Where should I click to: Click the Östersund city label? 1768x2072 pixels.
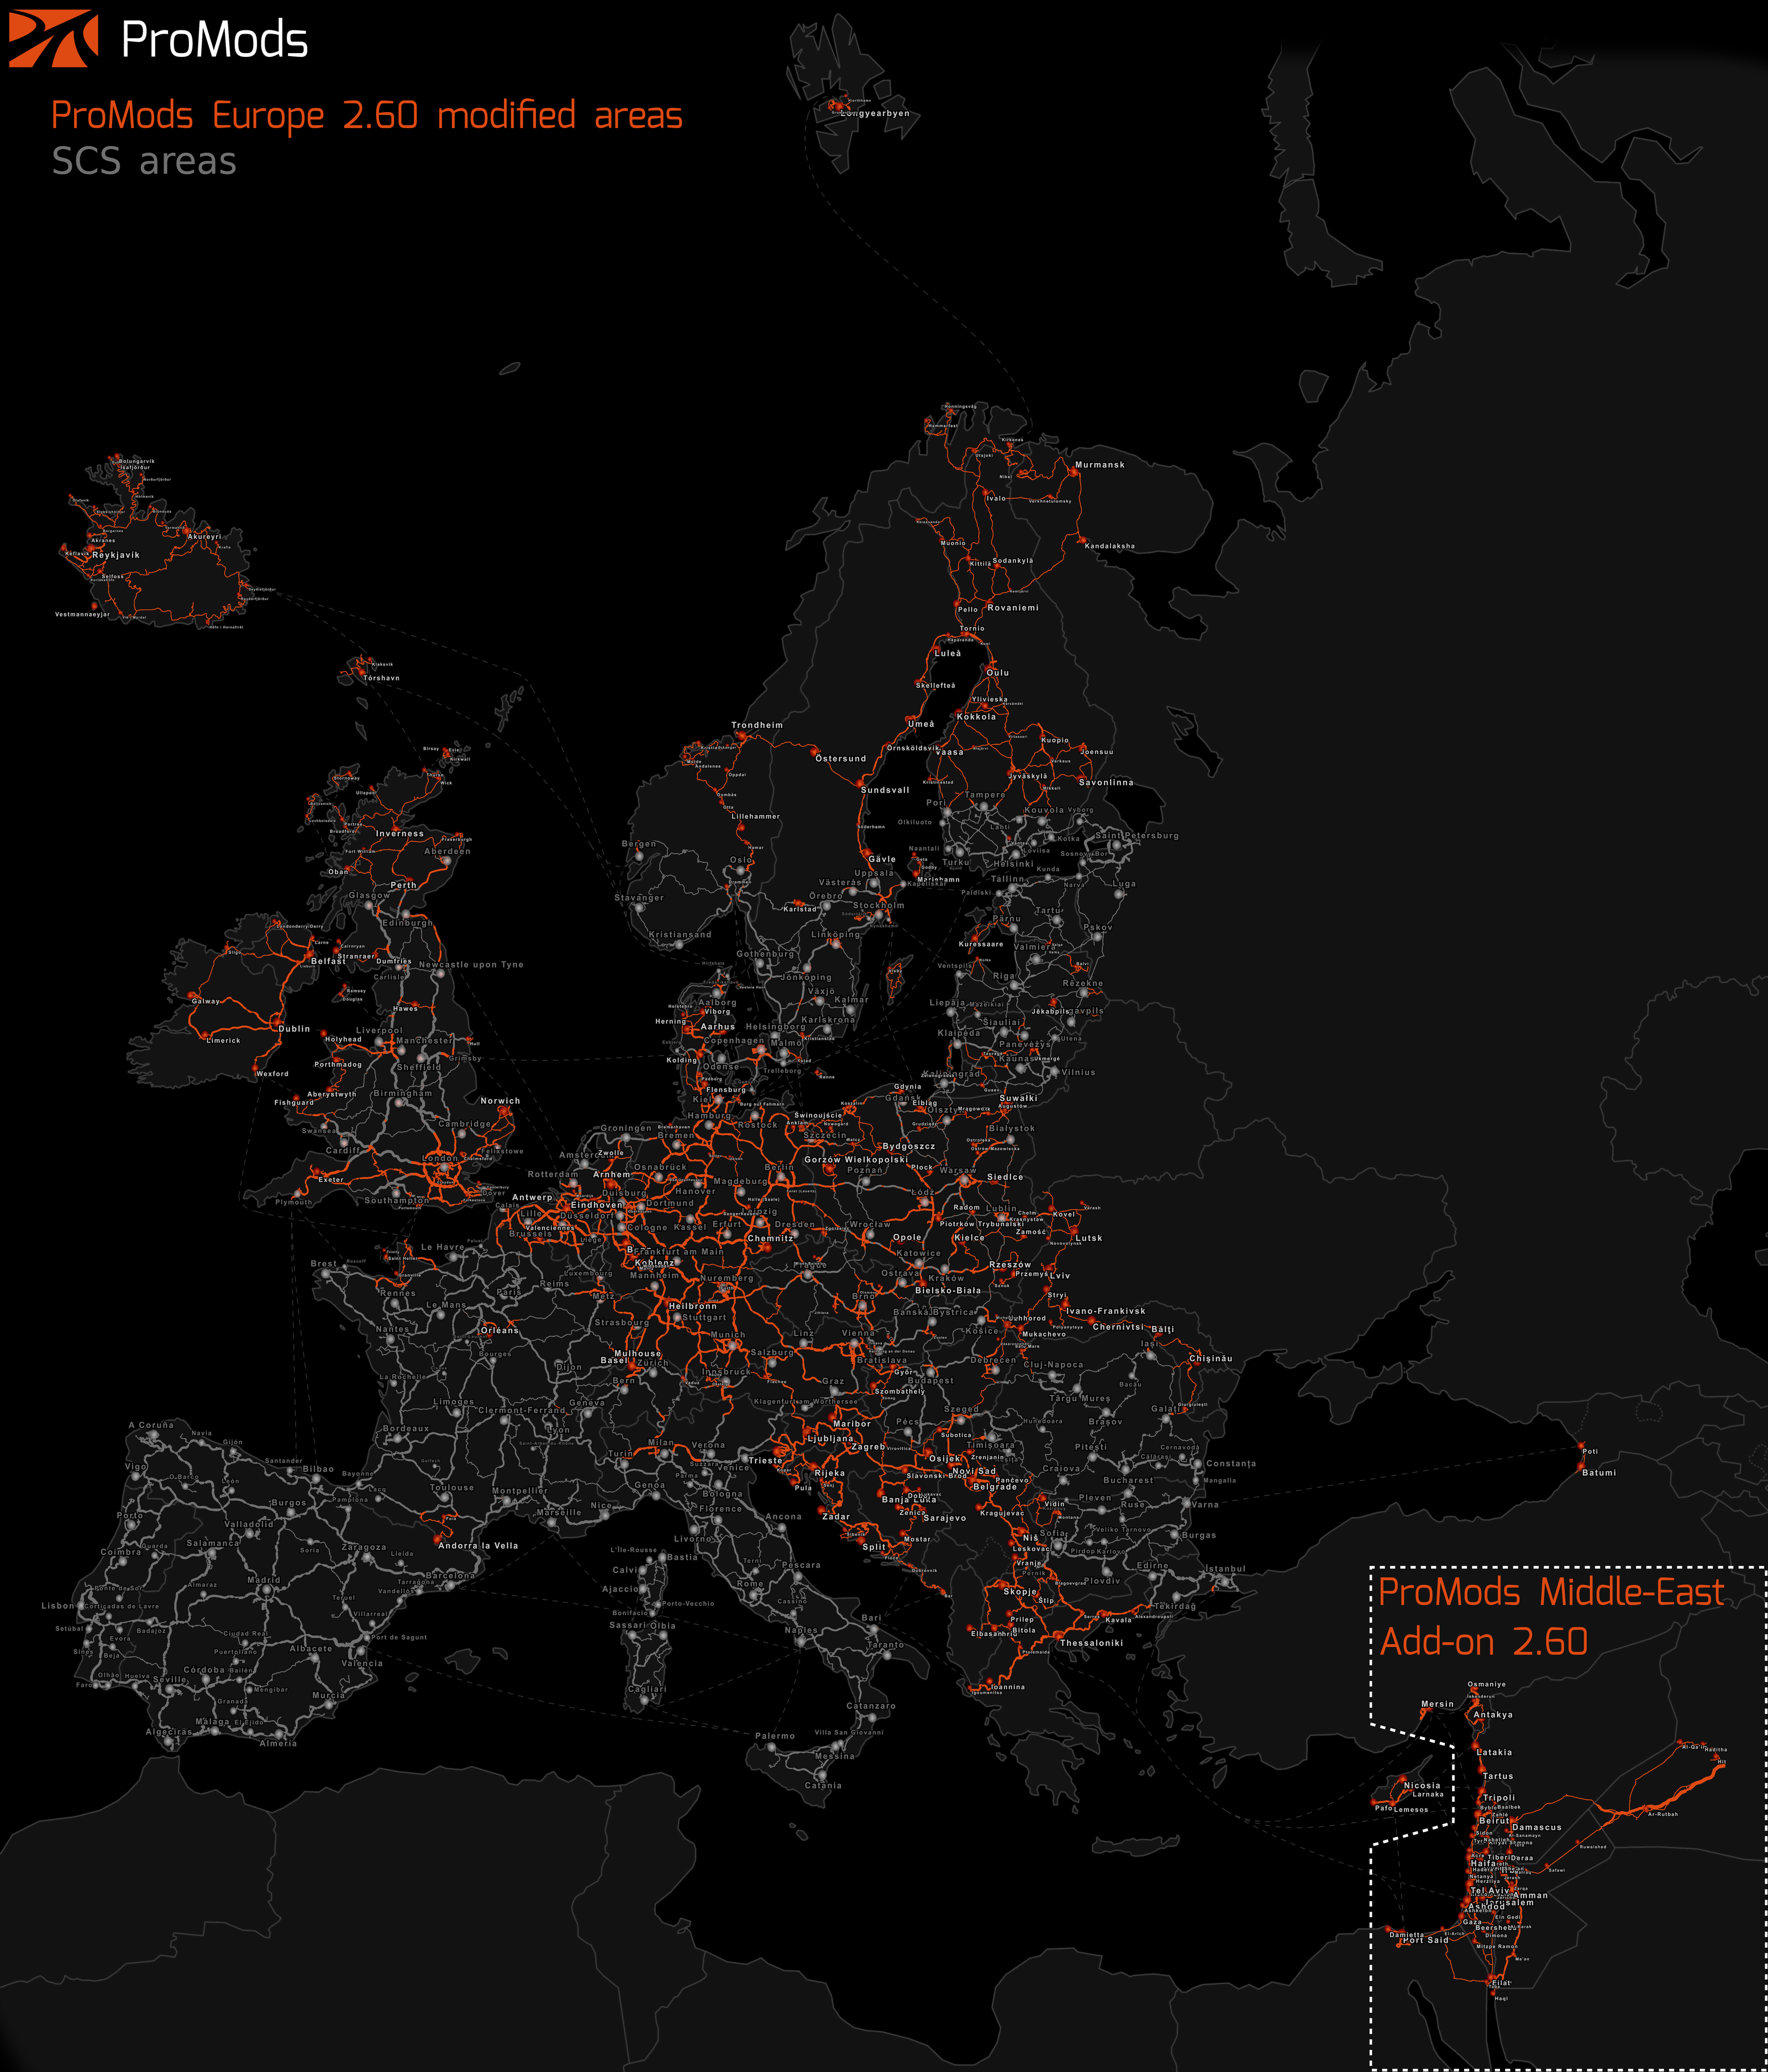point(841,759)
